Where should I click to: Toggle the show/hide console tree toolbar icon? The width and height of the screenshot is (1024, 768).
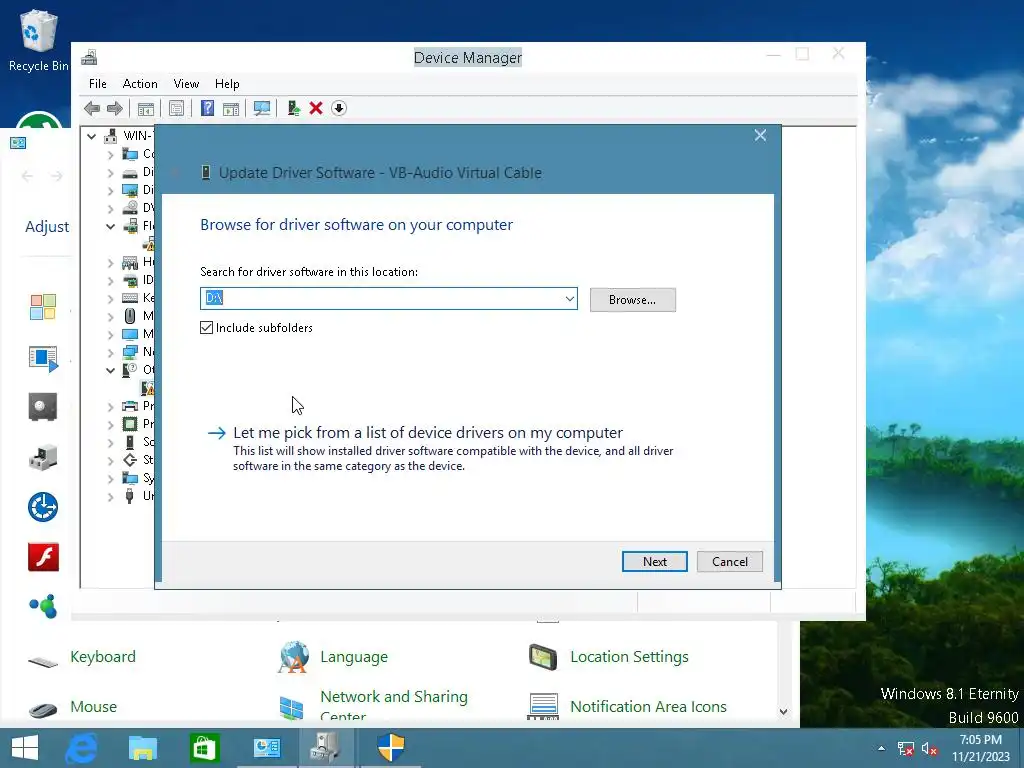pyautogui.click(x=146, y=108)
